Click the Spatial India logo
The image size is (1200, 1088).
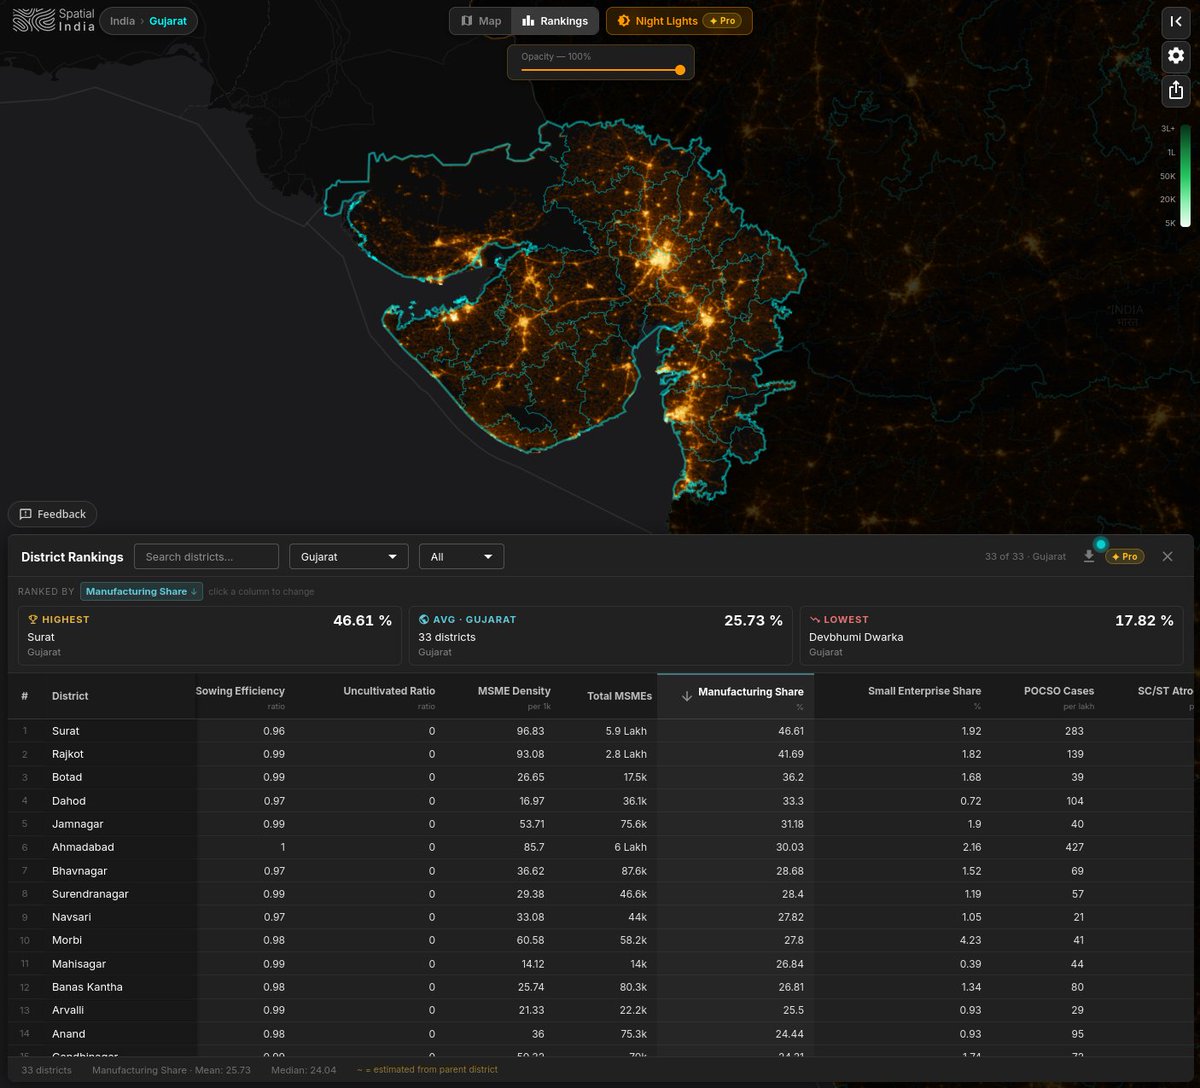click(52, 20)
